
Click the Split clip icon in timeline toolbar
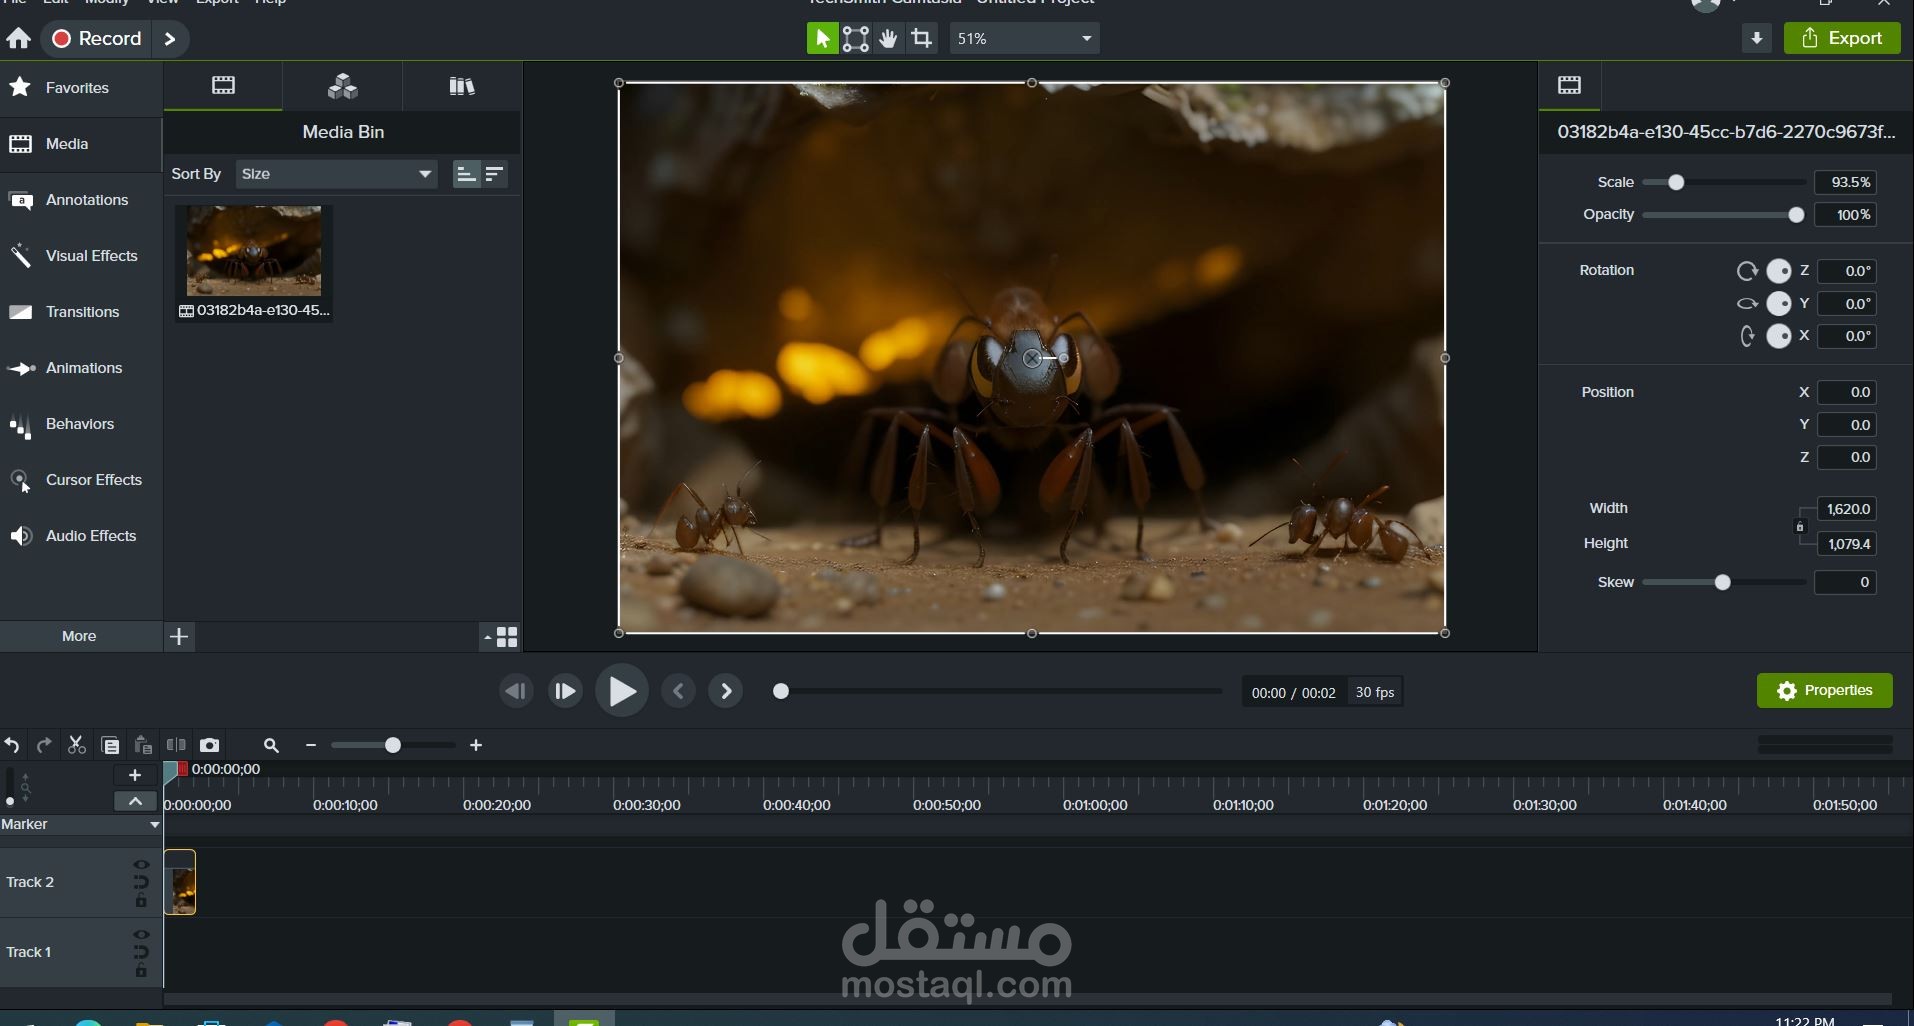pyautogui.click(x=176, y=745)
